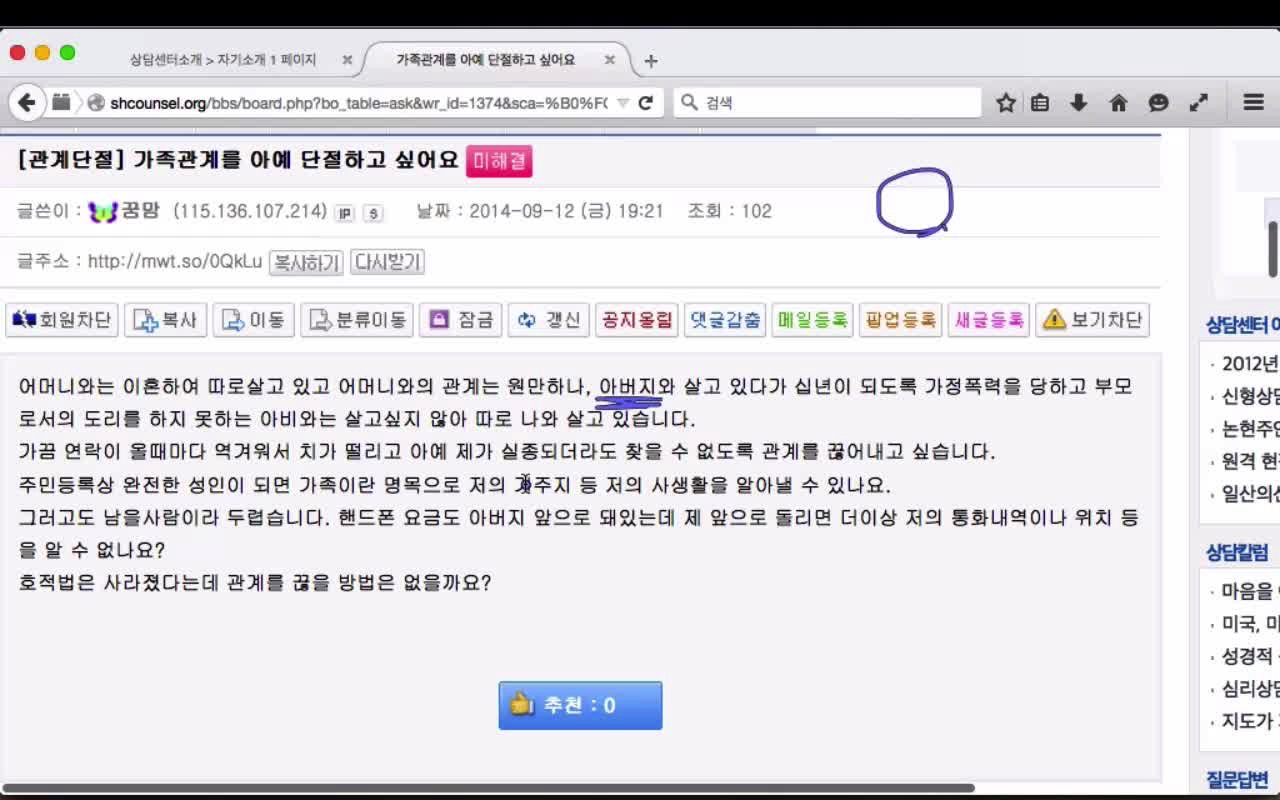1280x800 pixels.
Task: Click the 미해결 status badge
Action: click(x=499, y=160)
